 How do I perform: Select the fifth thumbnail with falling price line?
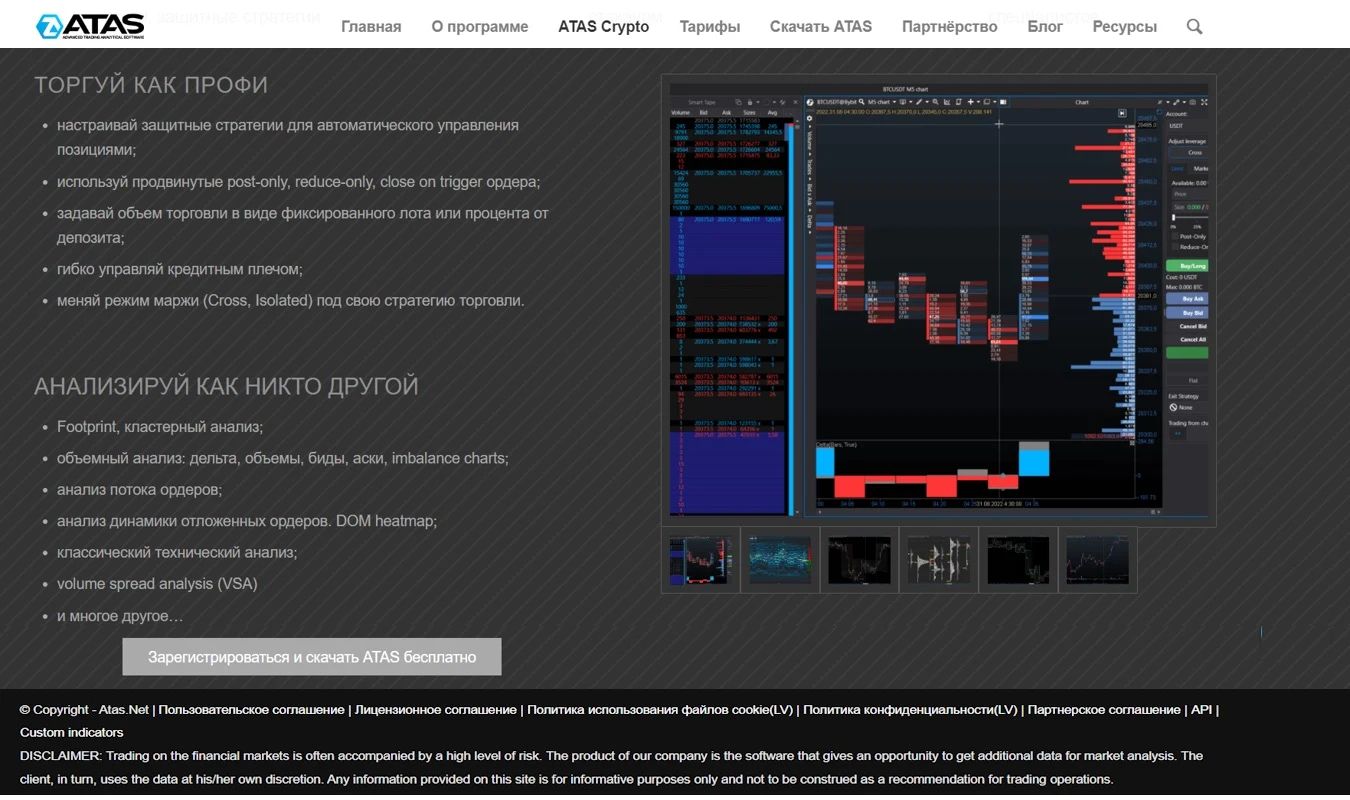click(1018, 560)
